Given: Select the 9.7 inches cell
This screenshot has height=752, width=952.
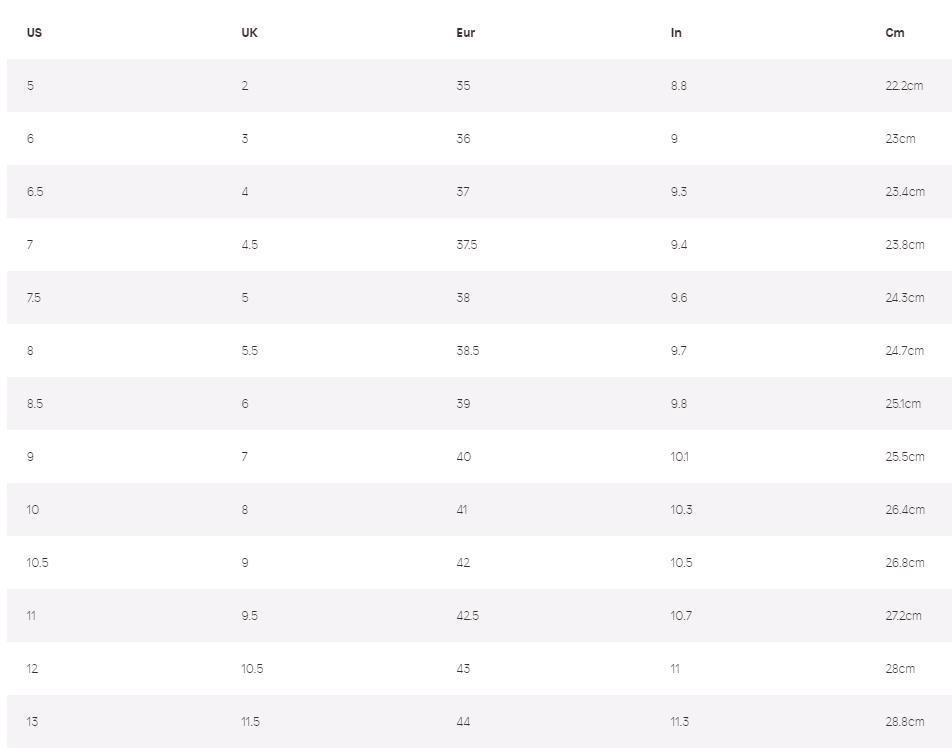Looking at the screenshot, I should click(679, 351).
